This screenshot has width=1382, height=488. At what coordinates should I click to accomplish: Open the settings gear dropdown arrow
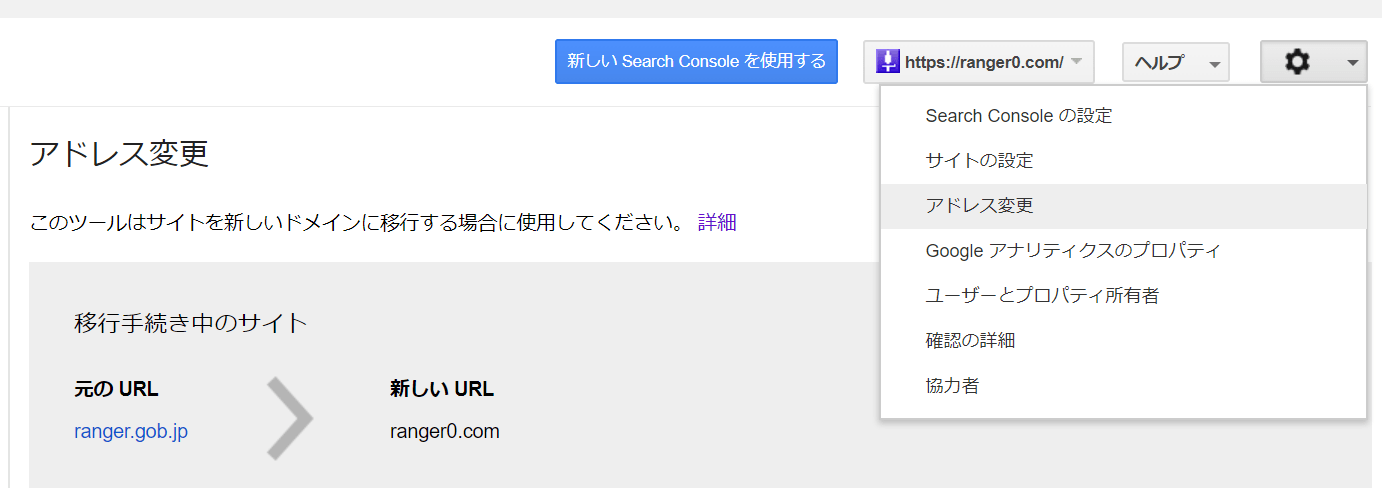click(1352, 63)
